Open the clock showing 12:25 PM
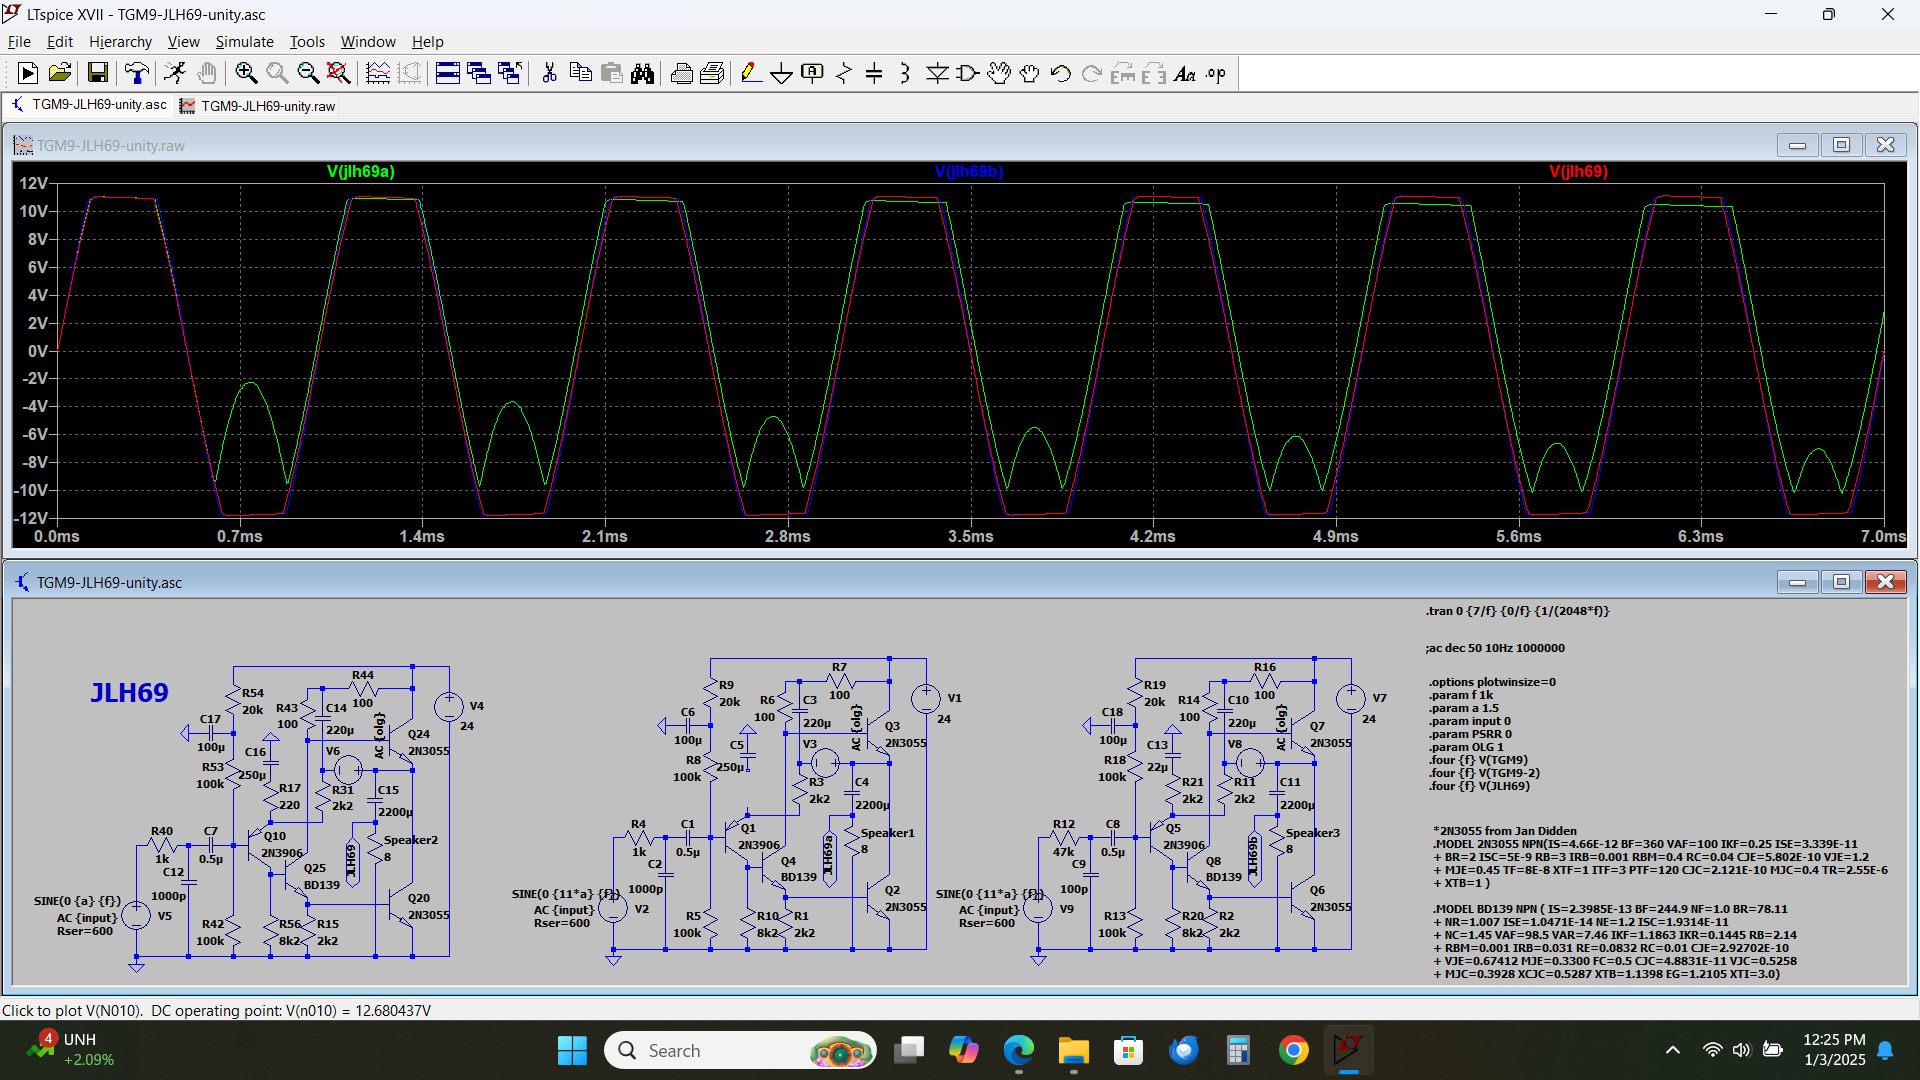The width and height of the screenshot is (1920, 1080). (1834, 1049)
